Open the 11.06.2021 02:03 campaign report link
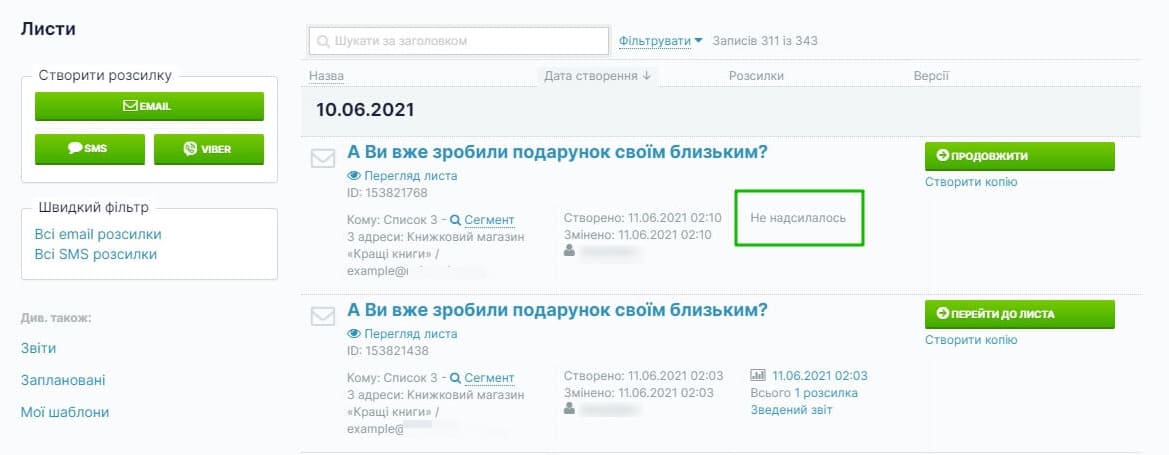This screenshot has width=1169, height=455. tap(820, 376)
